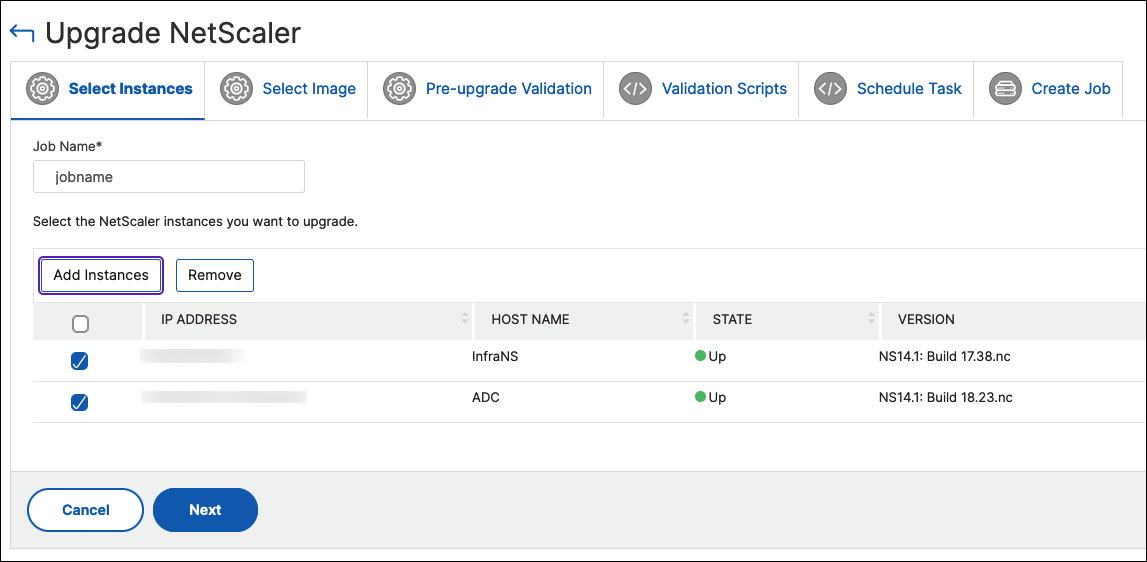This screenshot has height=562, width=1147.
Task: Focus the Job Name input field
Action: pos(169,176)
